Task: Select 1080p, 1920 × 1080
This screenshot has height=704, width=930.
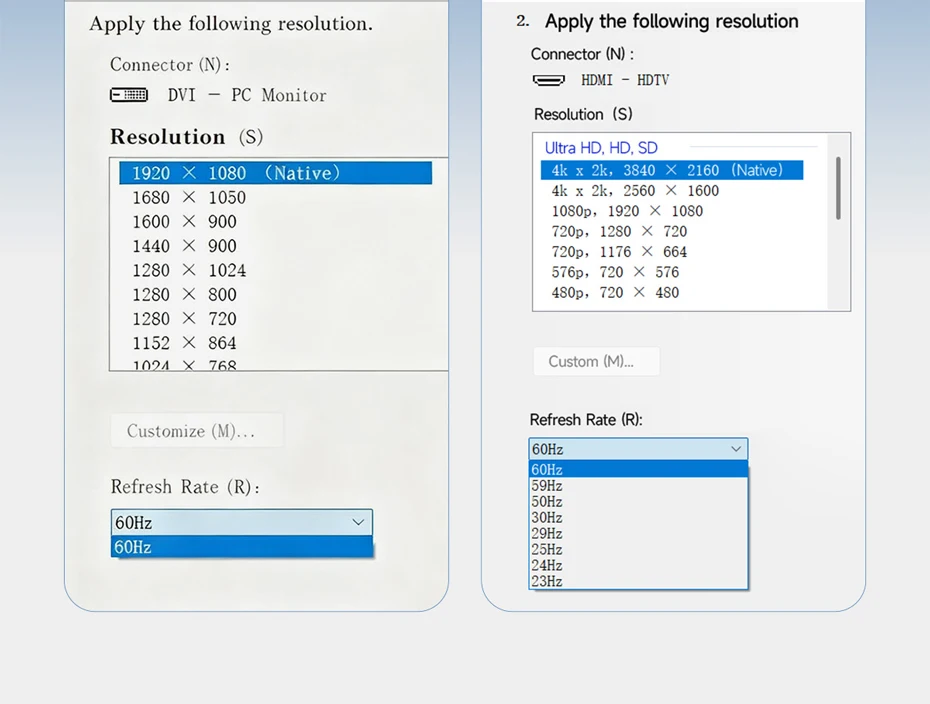Action: point(627,211)
